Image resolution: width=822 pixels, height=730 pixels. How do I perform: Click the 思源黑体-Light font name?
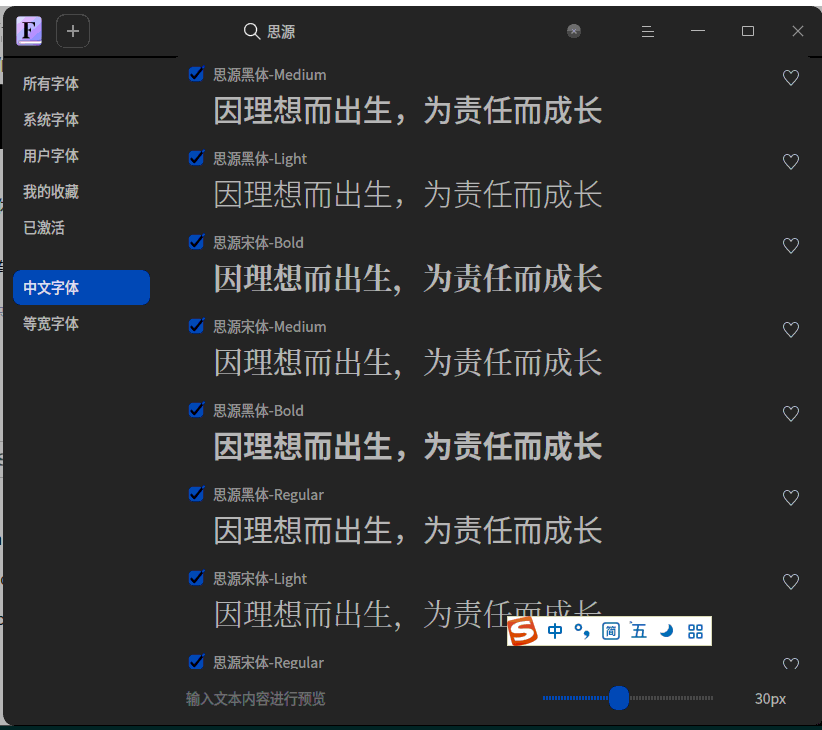click(x=259, y=159)
